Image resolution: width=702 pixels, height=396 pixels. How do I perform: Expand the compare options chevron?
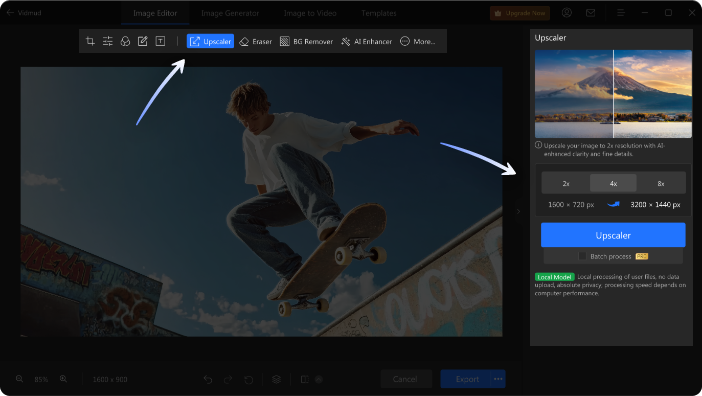click(319, 379)
